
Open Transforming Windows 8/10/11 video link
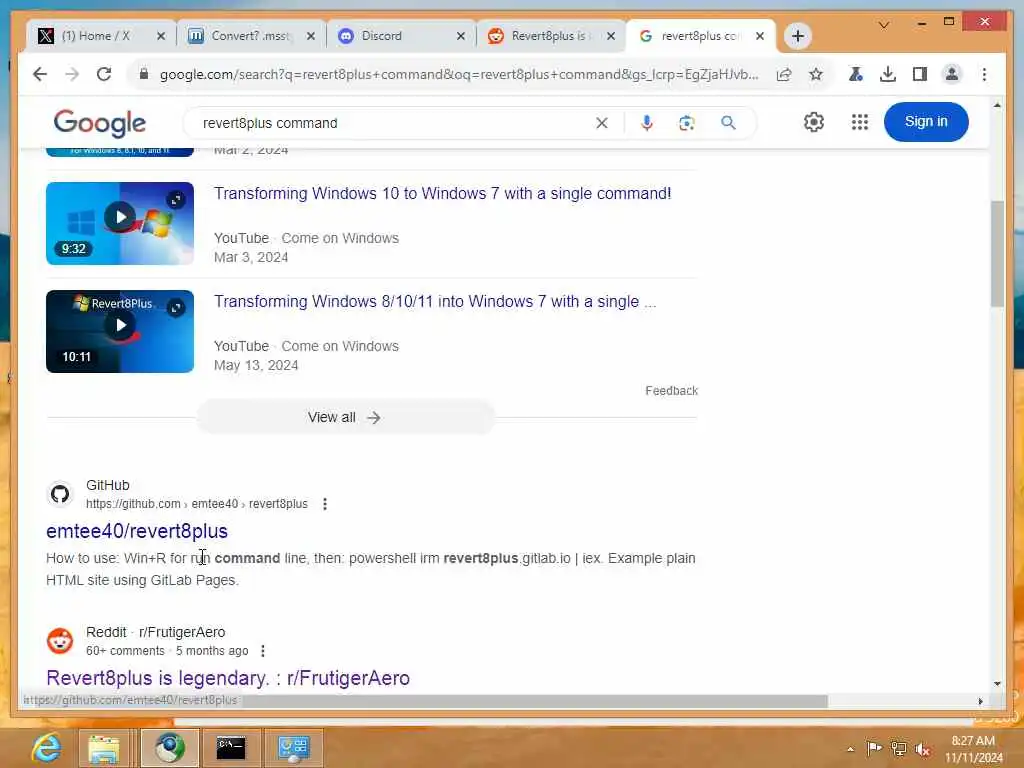coord(435,302)
